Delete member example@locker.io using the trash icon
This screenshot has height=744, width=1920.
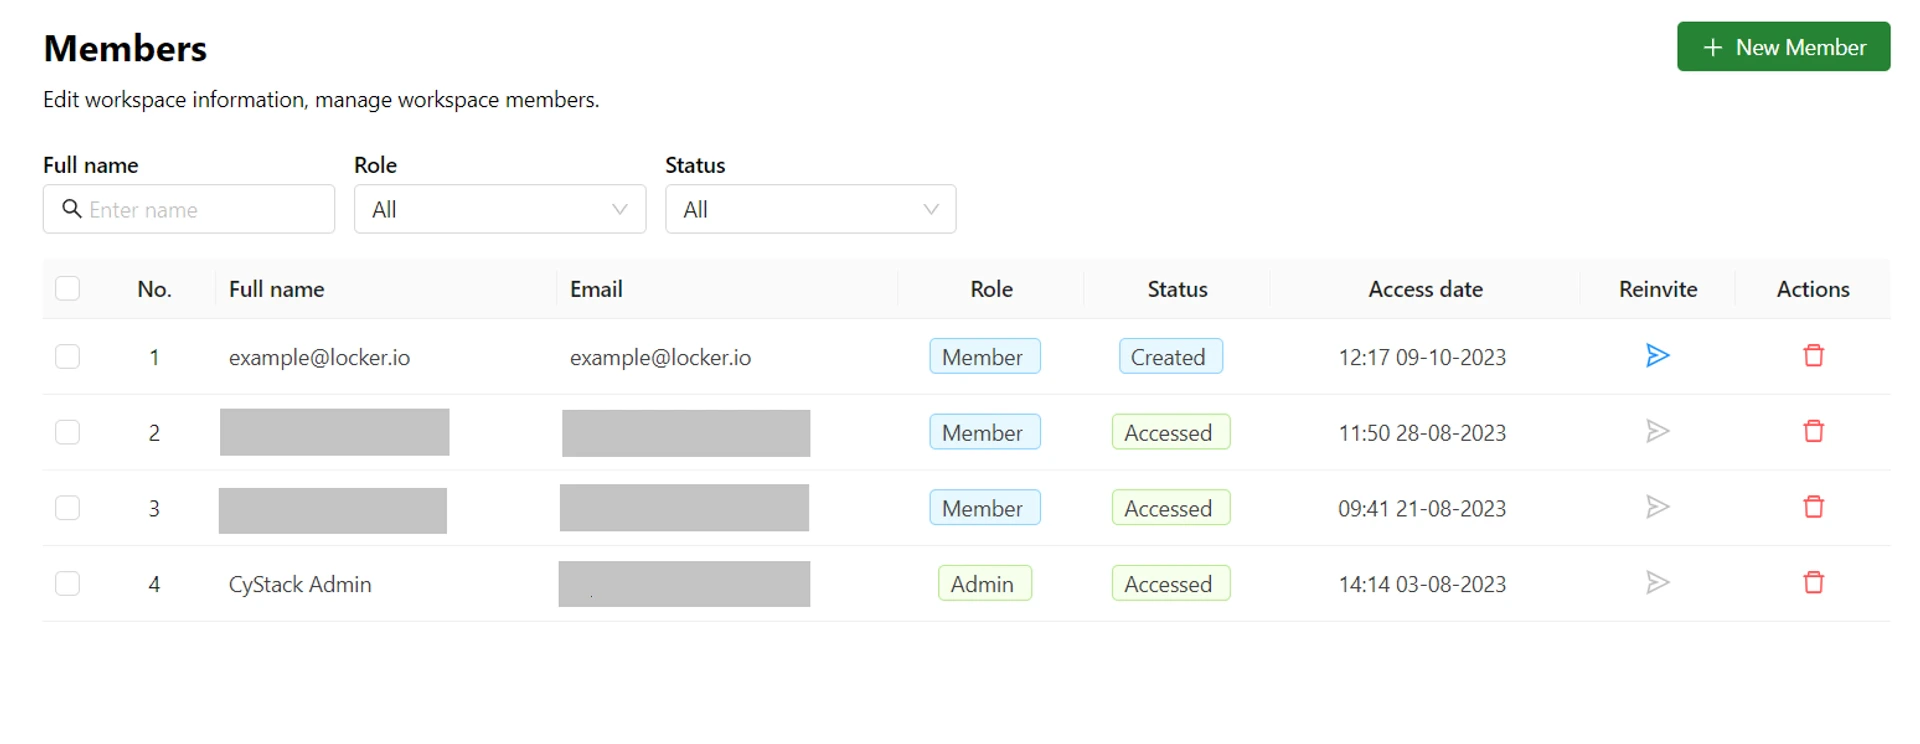(1813, 356)
